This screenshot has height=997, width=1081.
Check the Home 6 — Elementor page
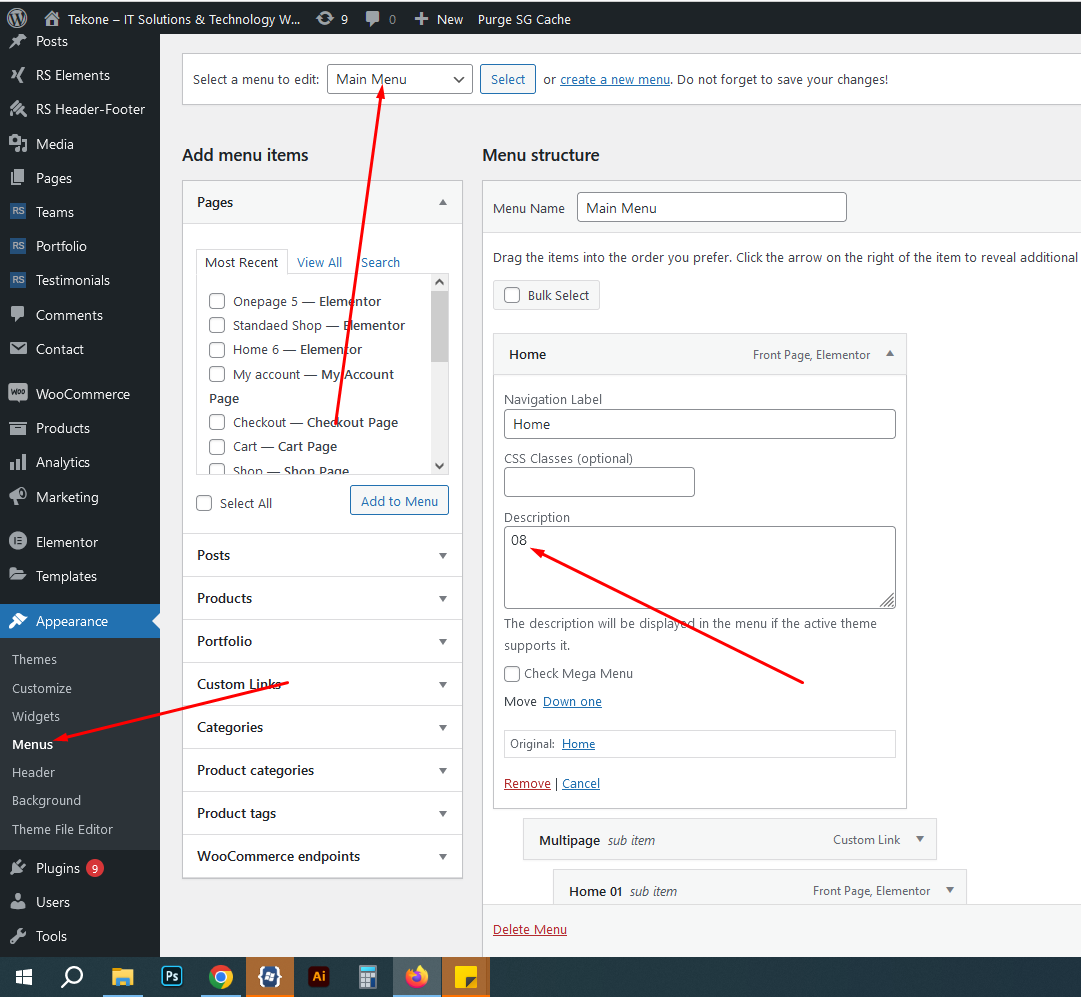pos(217,350)
